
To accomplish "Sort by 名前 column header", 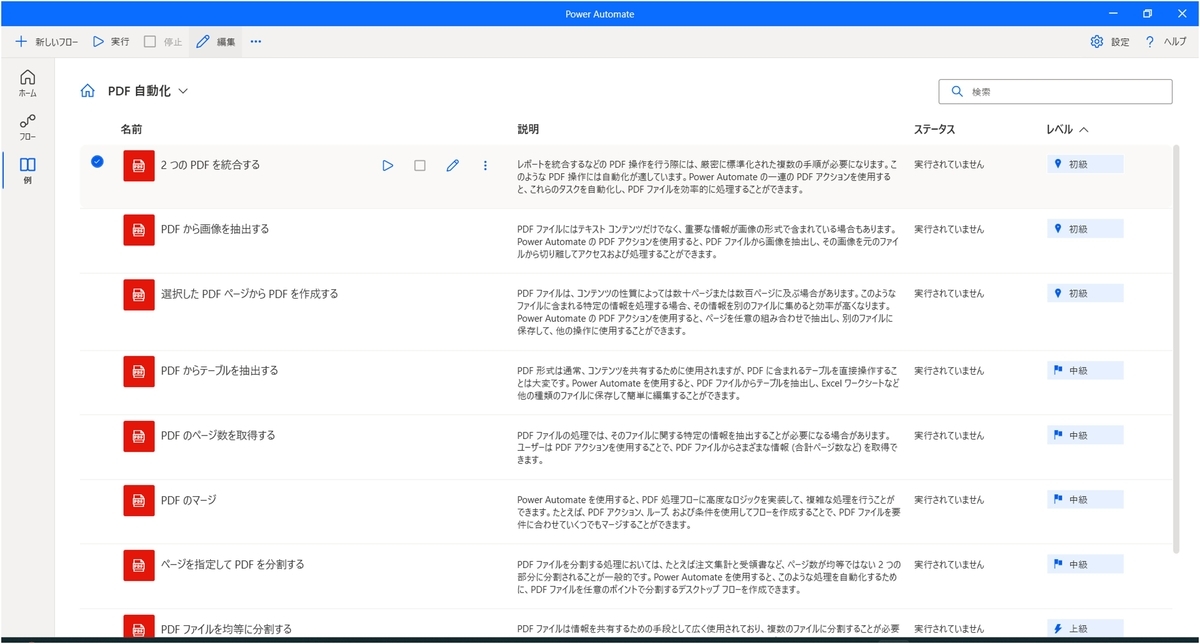I will pyautogui.click(x=132, y=130).
